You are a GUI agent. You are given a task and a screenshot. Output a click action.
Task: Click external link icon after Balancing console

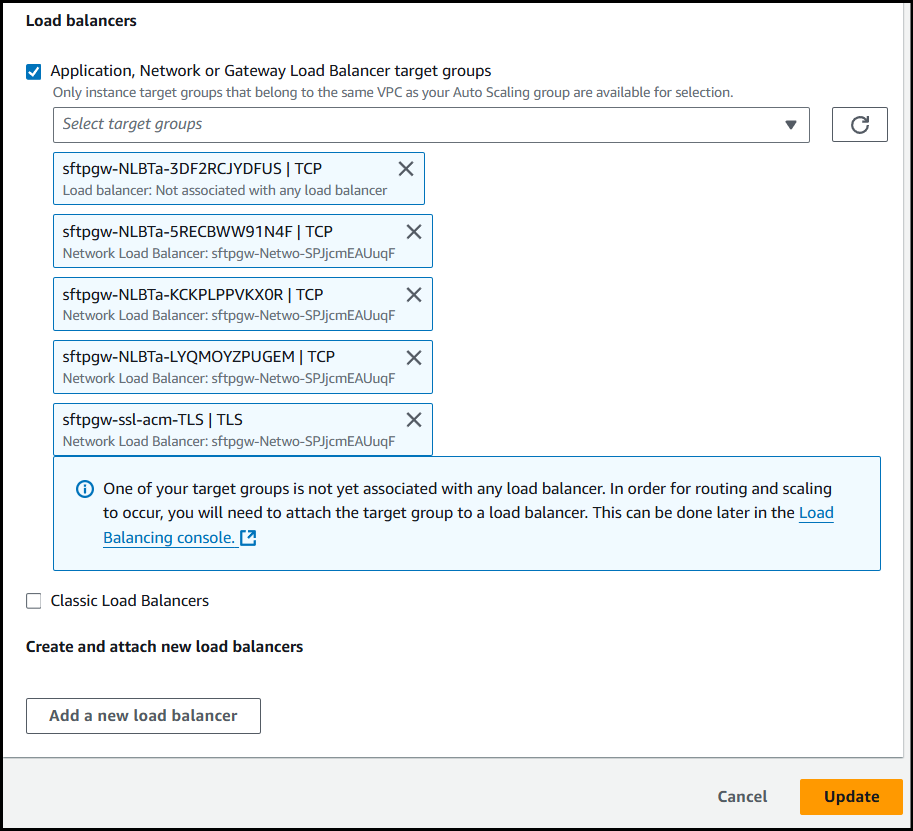pos(248,538)
